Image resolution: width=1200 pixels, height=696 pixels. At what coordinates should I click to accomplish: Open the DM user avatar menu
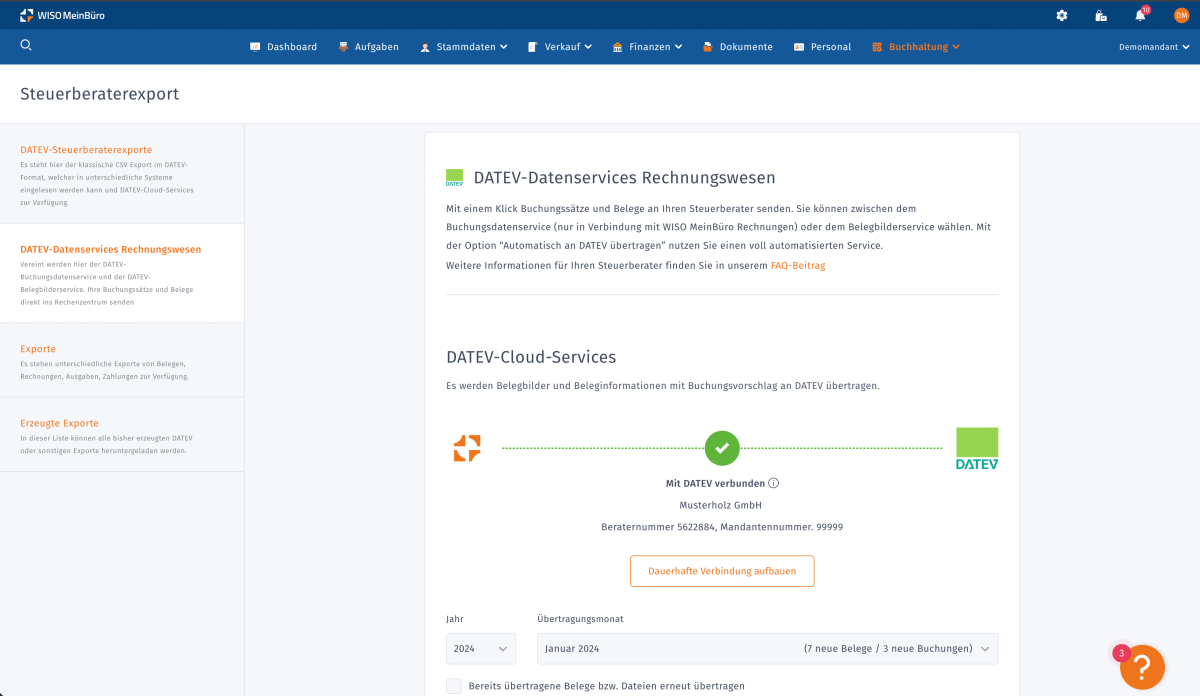click(x=1181, y=15)
